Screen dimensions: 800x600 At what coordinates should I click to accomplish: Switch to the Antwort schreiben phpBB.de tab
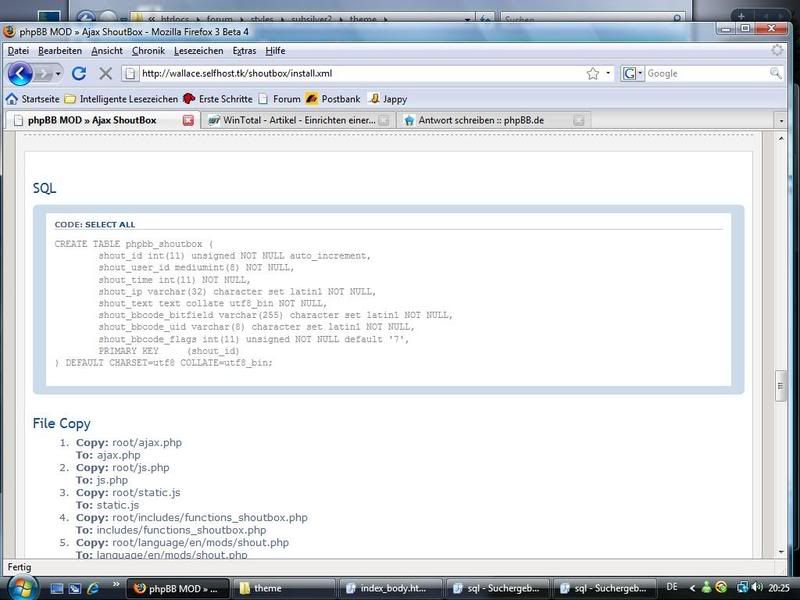pos(494,120)
